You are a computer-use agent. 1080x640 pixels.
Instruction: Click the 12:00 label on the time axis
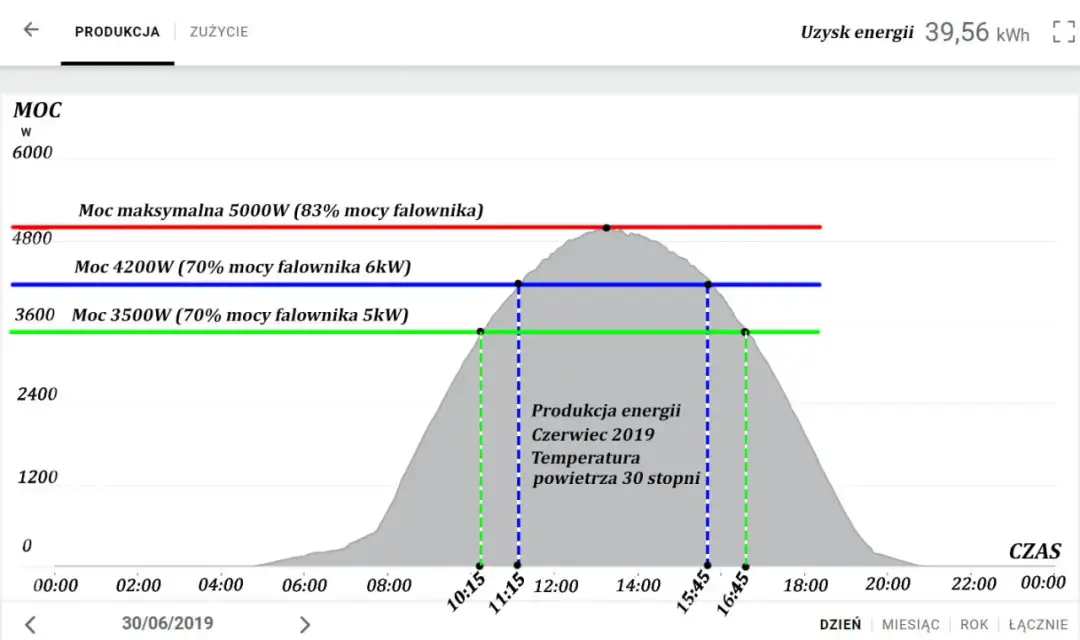554,585
